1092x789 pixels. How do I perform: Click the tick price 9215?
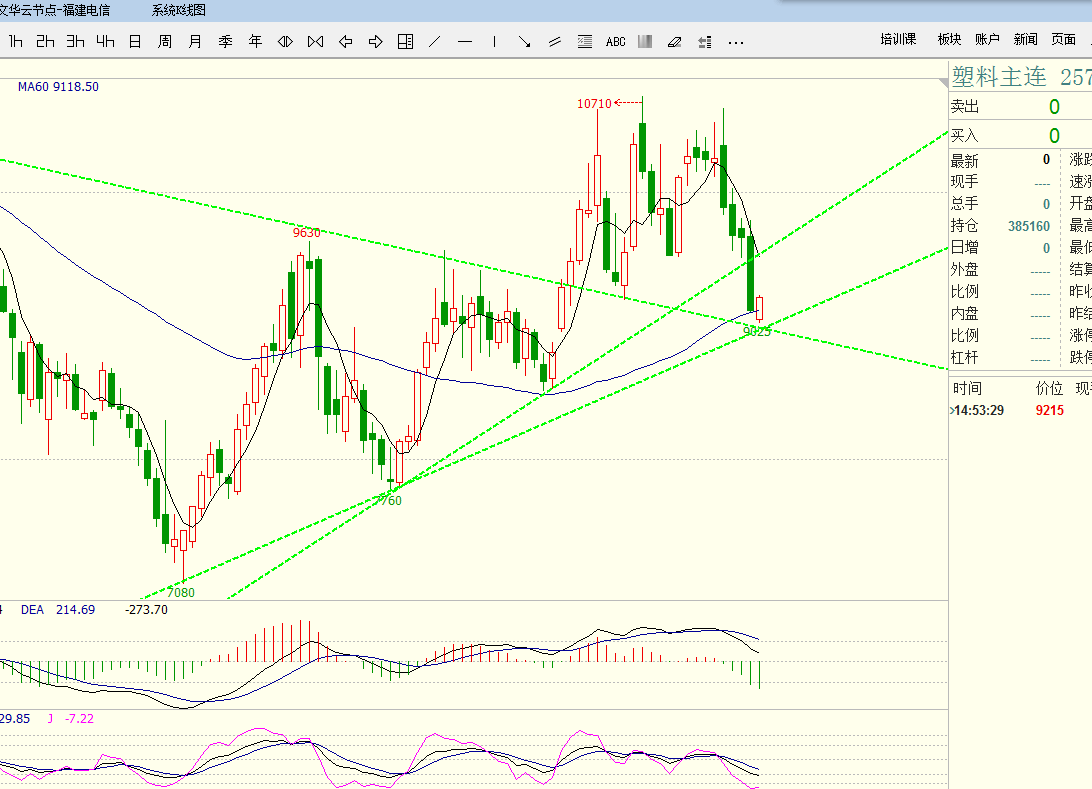[1050, 410]
